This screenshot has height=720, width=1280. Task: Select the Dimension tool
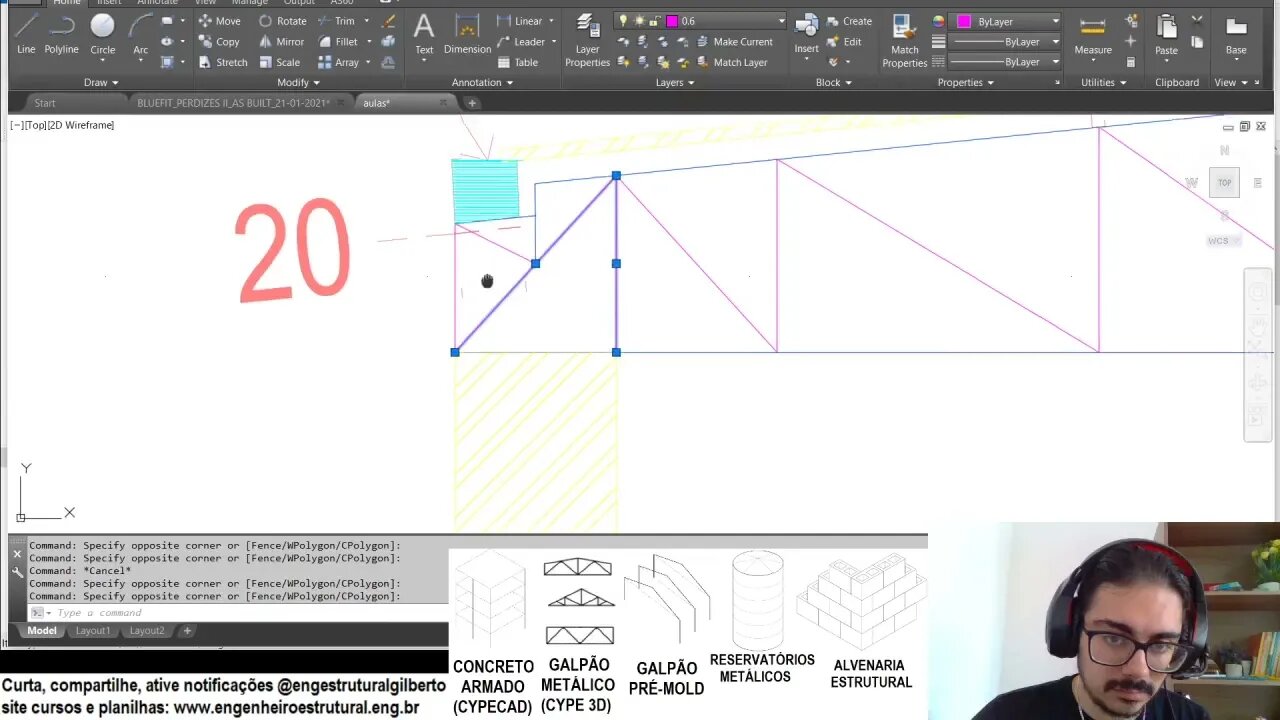click(x=467, y=34)
